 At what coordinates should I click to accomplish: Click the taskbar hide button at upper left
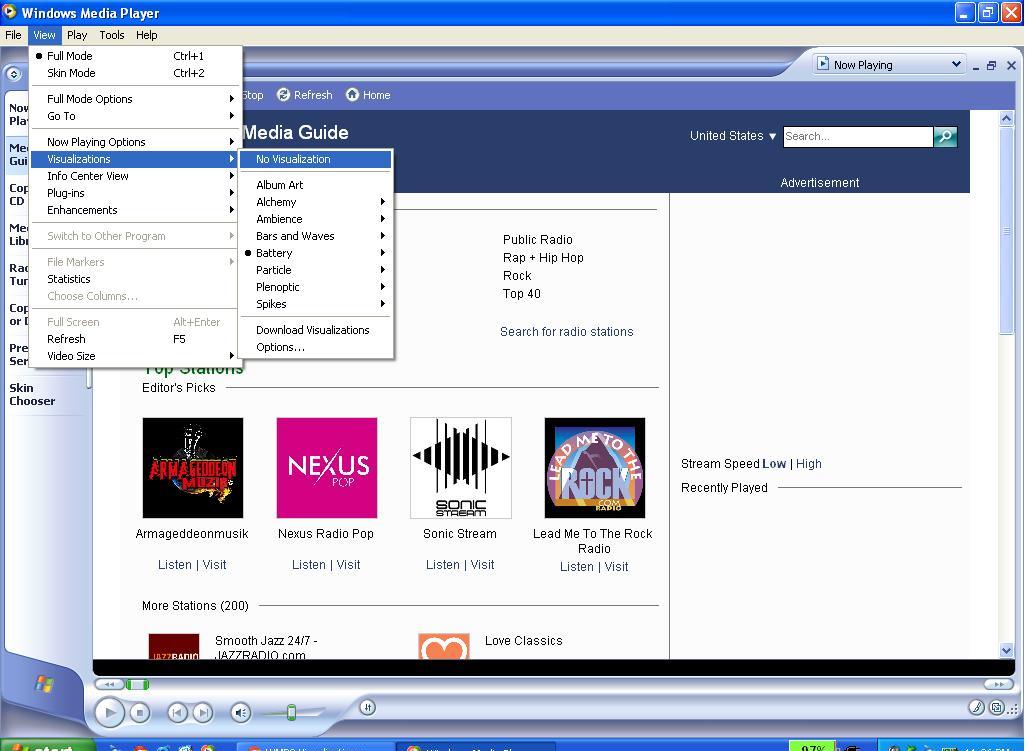click(x=14, y=74)
